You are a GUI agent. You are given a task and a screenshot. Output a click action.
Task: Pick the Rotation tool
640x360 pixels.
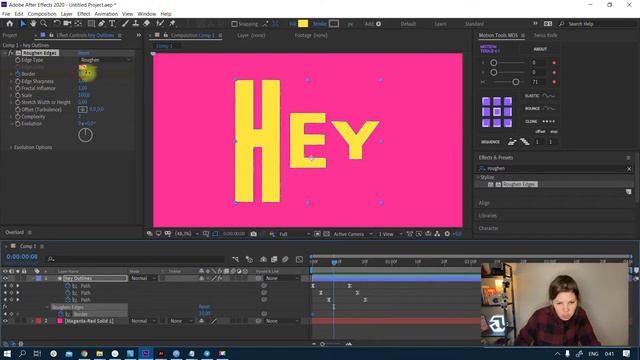pyautogui.click(x=57, y=24)
